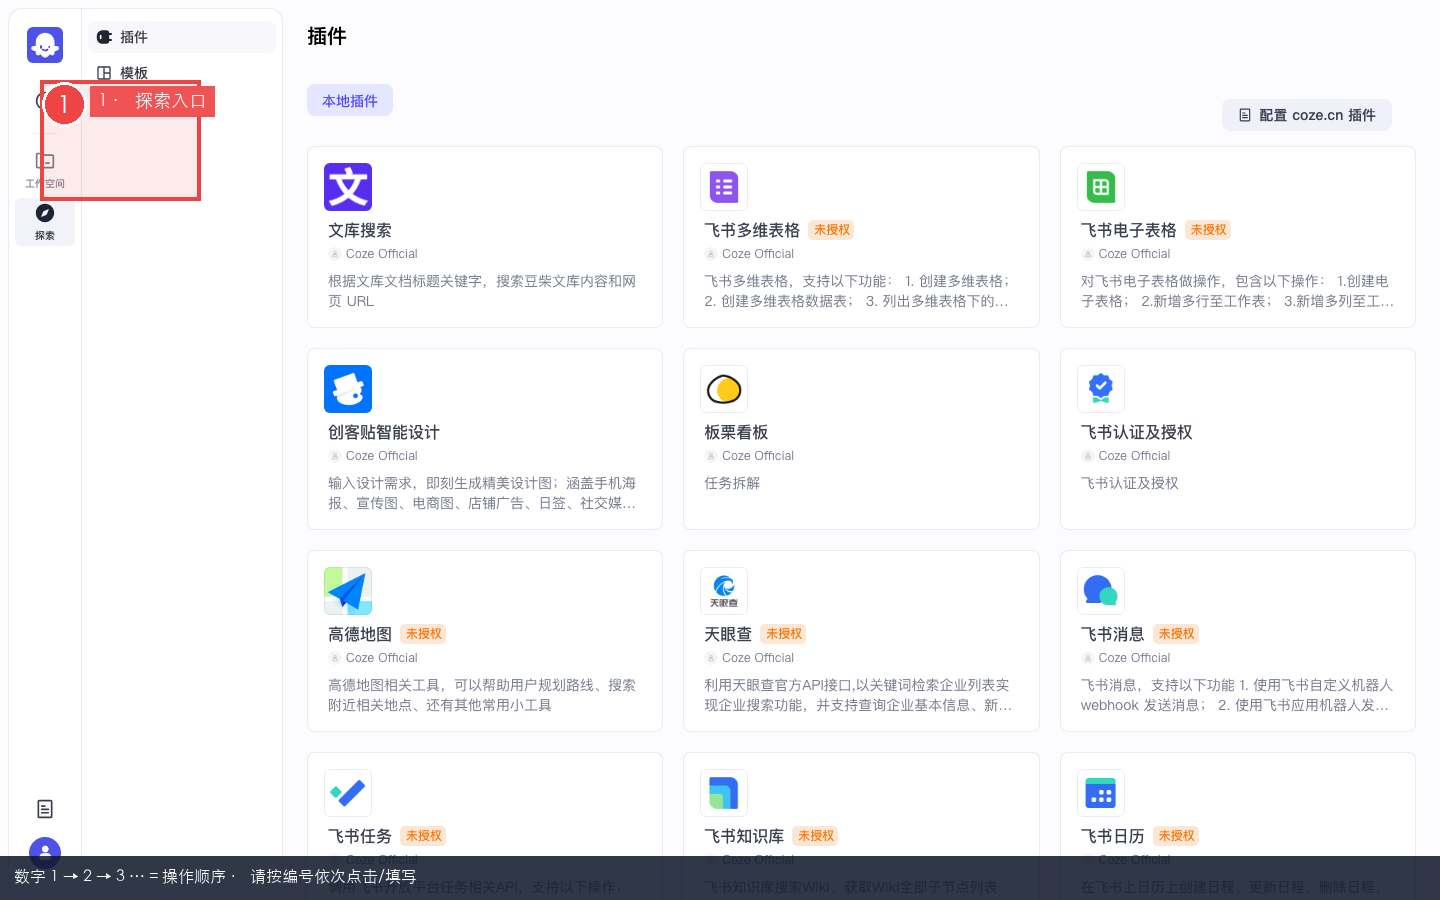The width and height of the screenshot is (1440, 900).
Task: Click 未授权 badge on 天眼查
Action: (784, 634)
